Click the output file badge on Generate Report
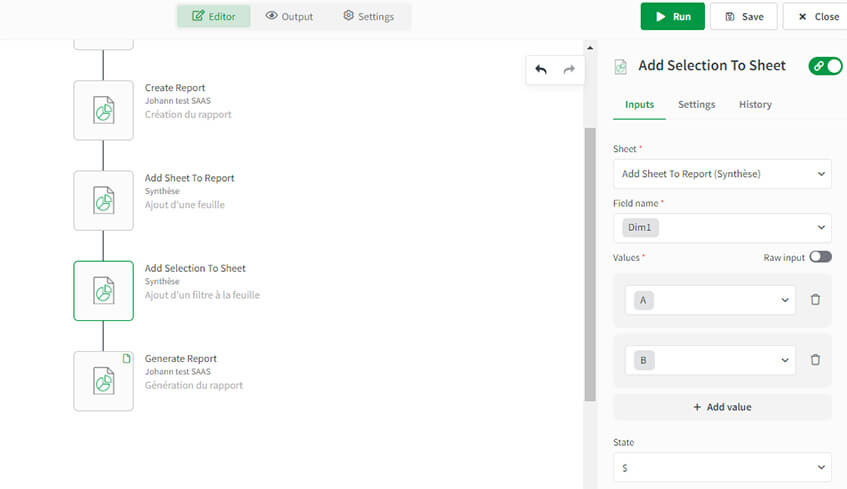Screen dimensions: 847x489 click(x=126, y=358)
